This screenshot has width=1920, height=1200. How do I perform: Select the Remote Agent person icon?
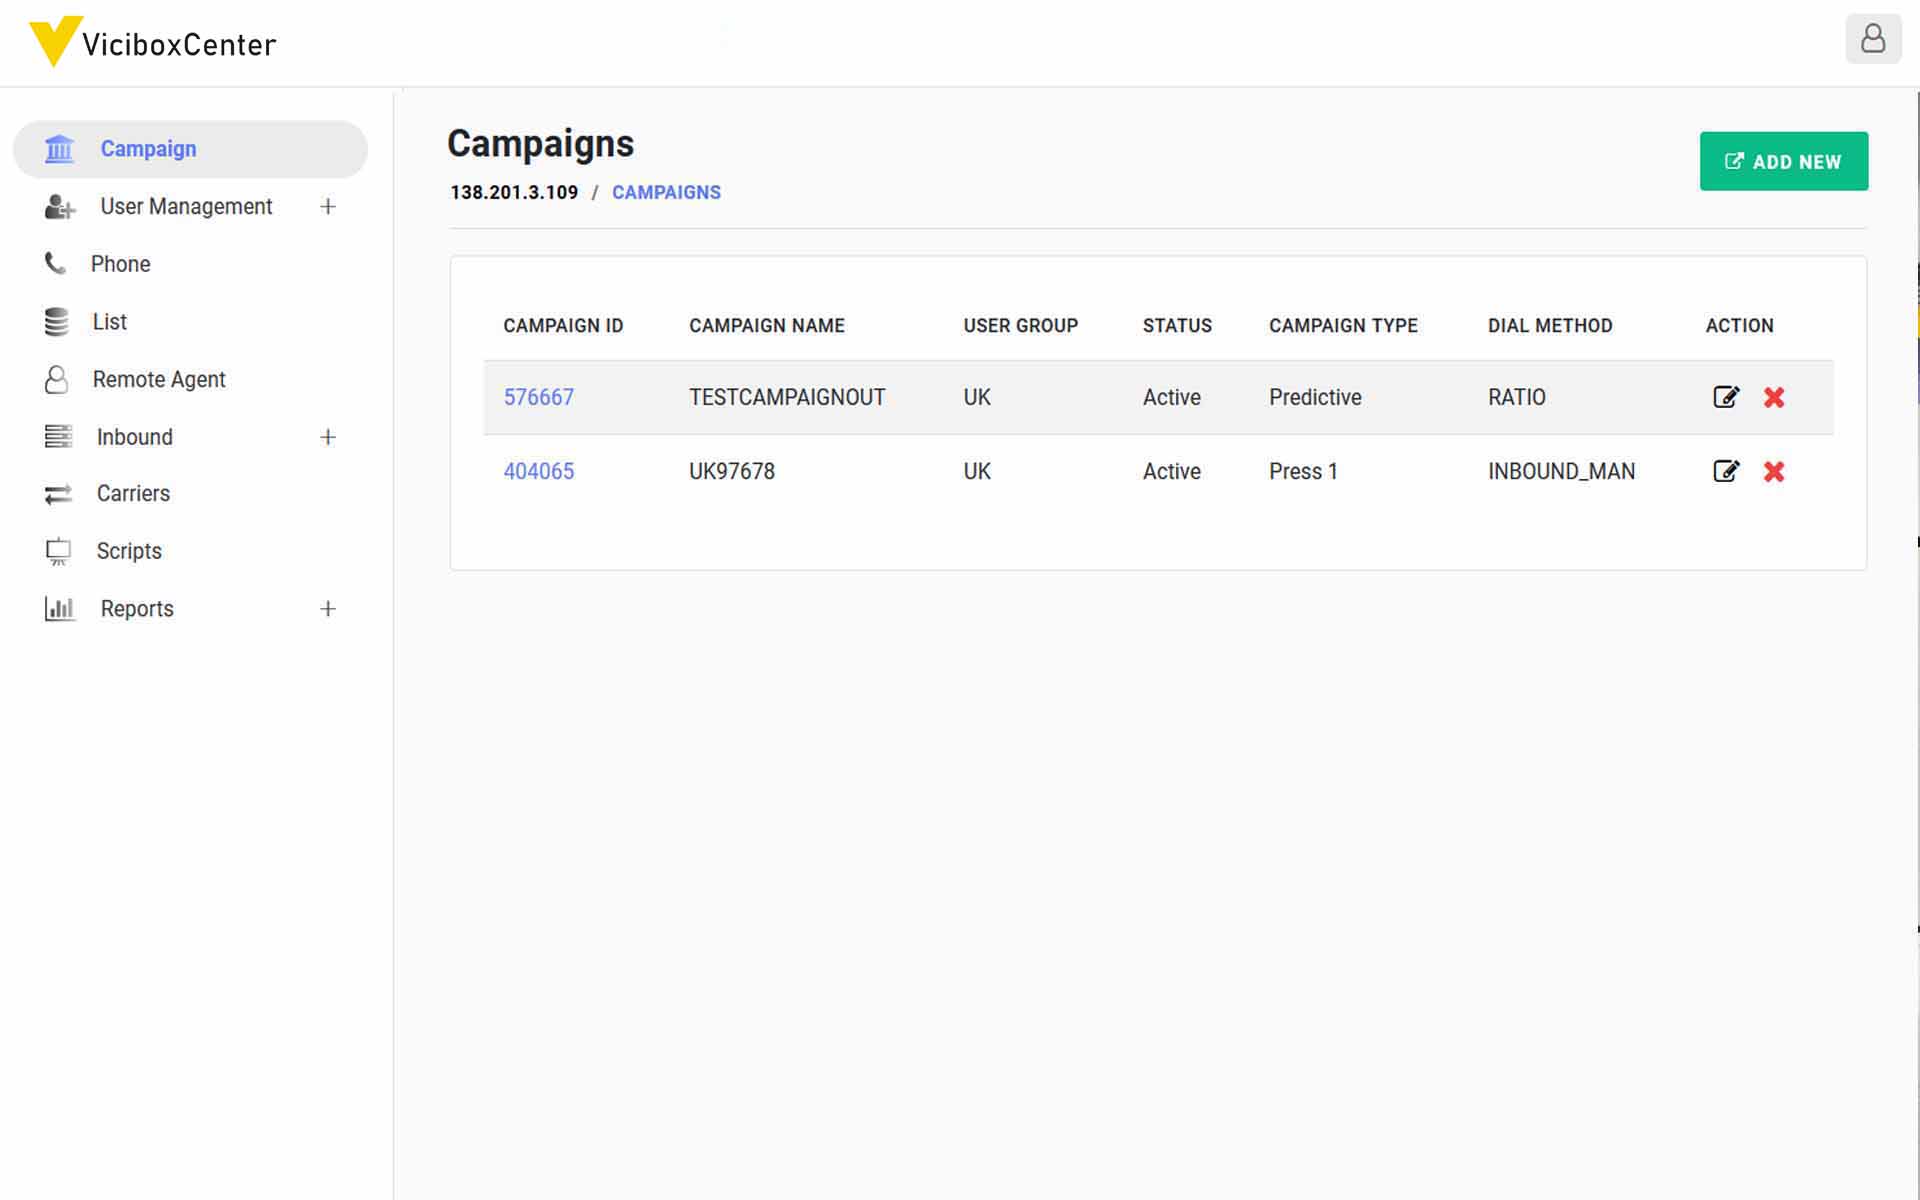[57, 379]
